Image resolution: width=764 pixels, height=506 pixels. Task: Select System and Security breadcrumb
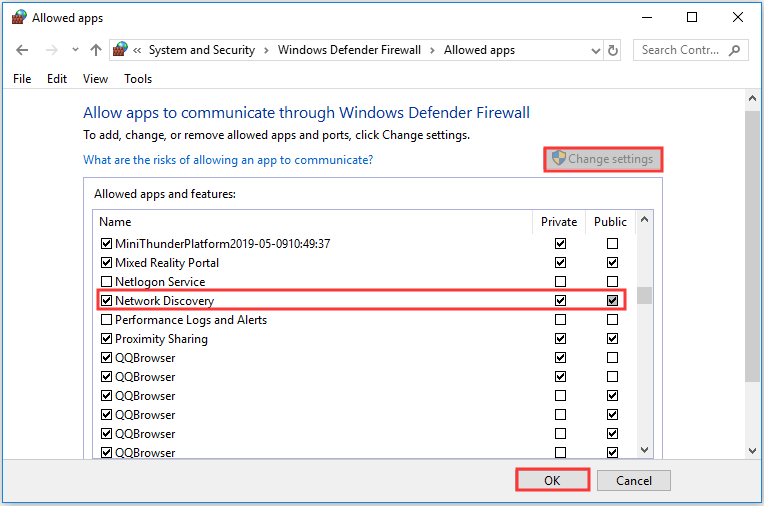click(x=202, y=50)
